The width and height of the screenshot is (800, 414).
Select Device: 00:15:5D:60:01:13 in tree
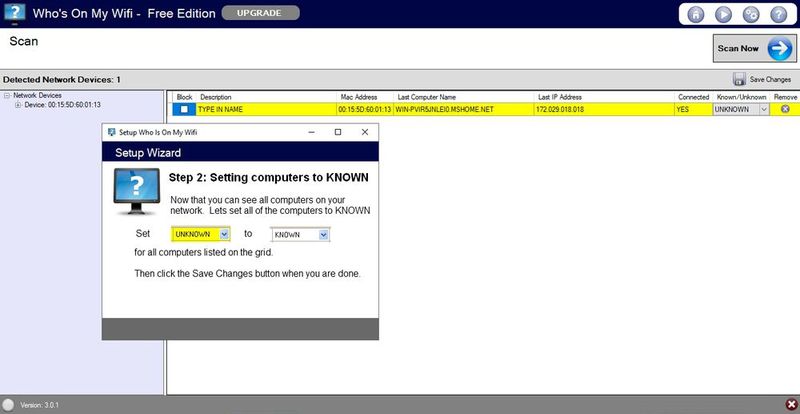click(62, 105)
